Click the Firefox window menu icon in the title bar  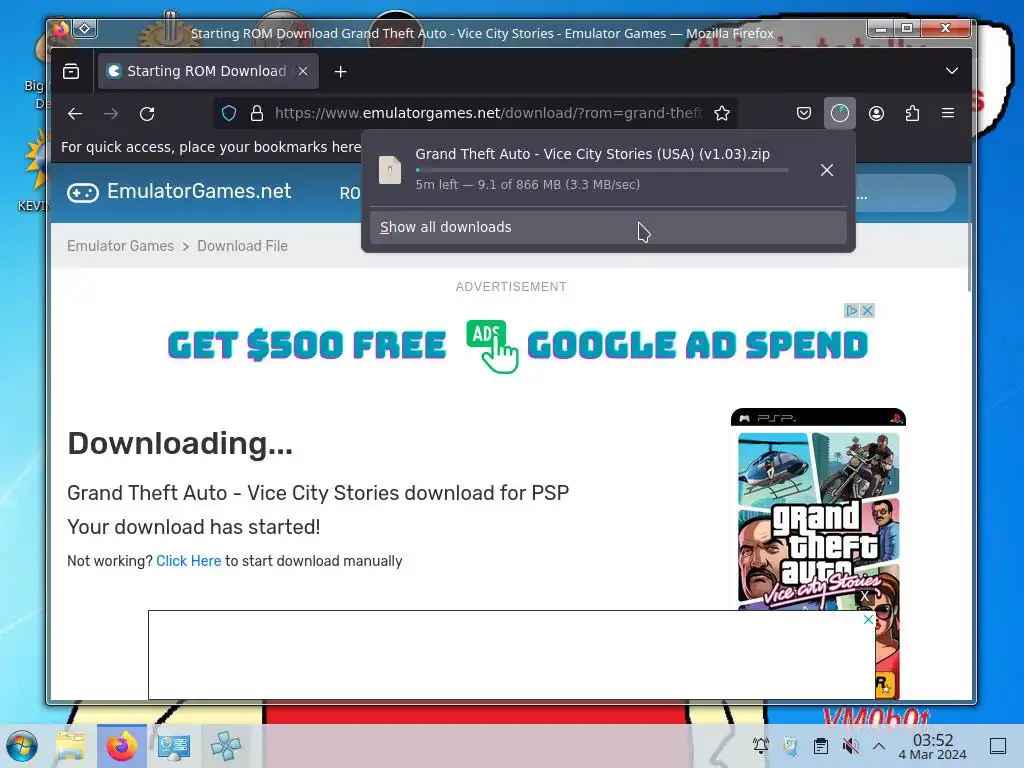pyautogui.click(x=60, y=28)
